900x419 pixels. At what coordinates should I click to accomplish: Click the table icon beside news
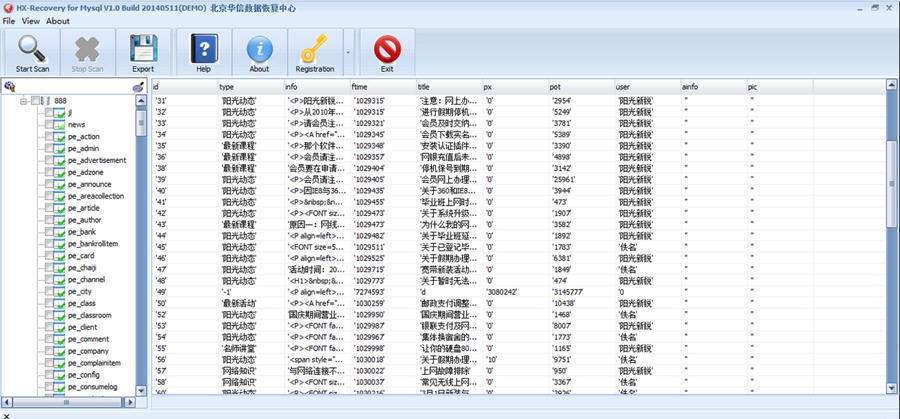pyautogui.click(x=60, y=125)
